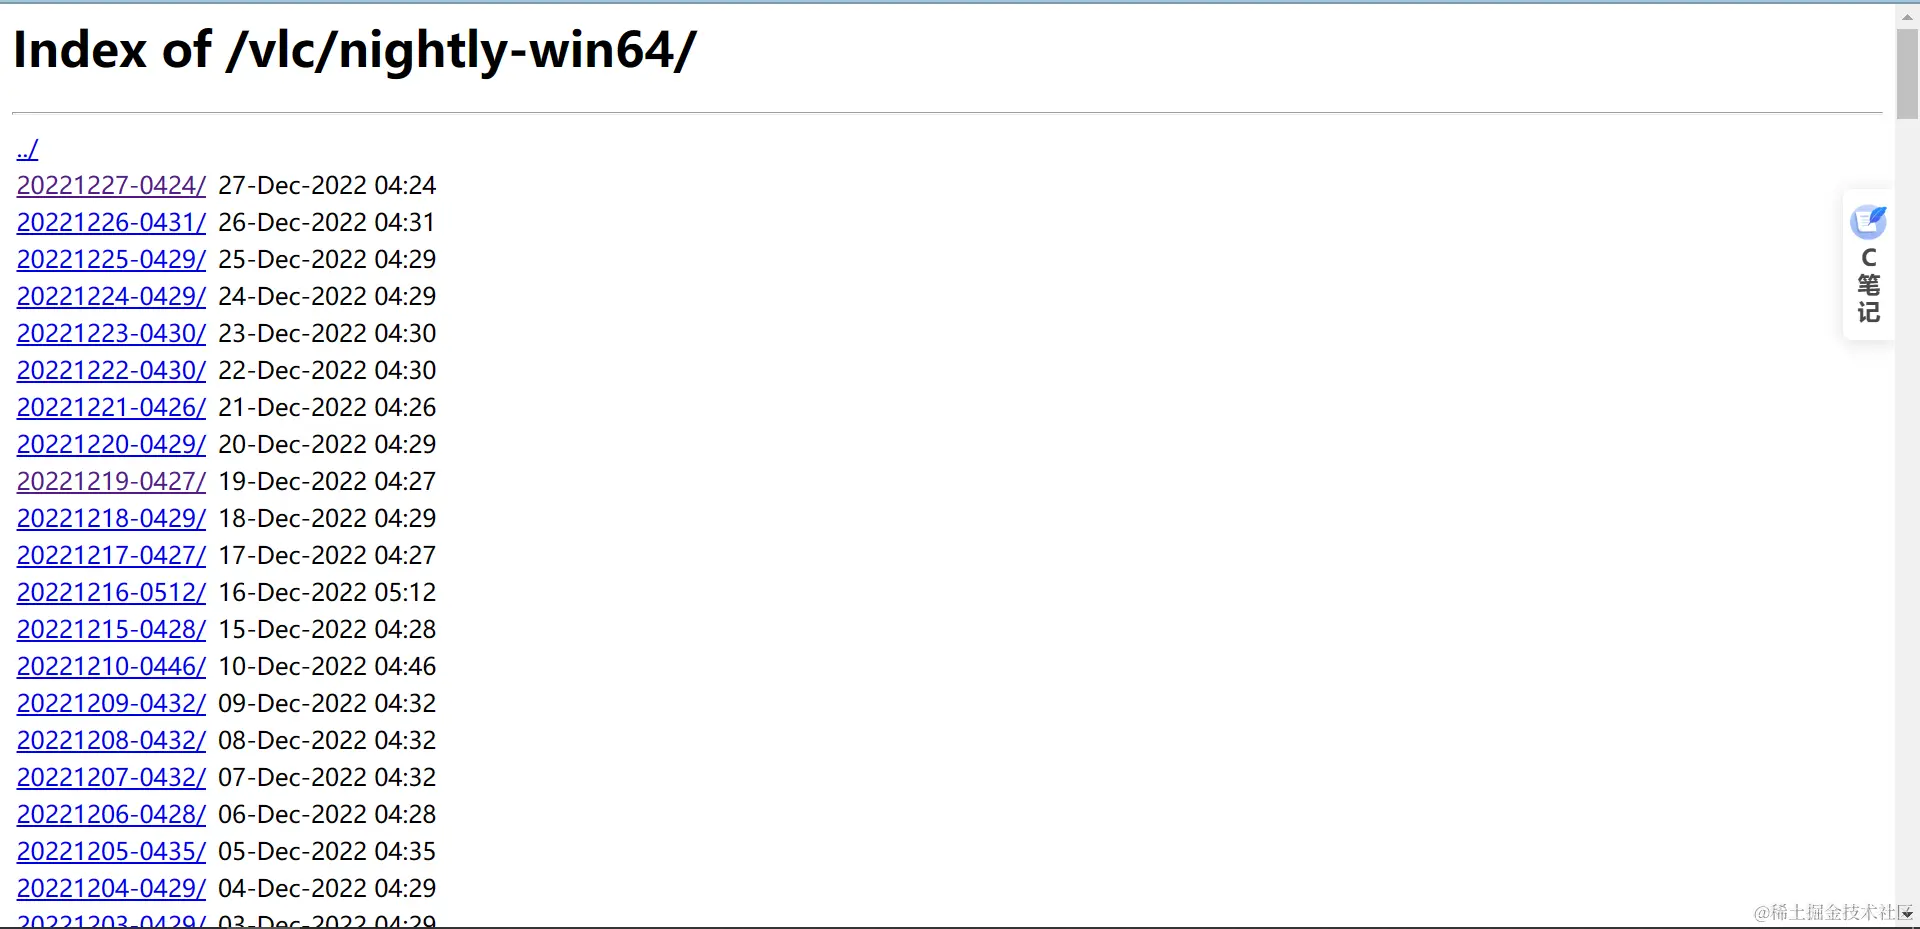Open folder 20221226-0431/
The image size is (1920, 929).
pos(111,223)
